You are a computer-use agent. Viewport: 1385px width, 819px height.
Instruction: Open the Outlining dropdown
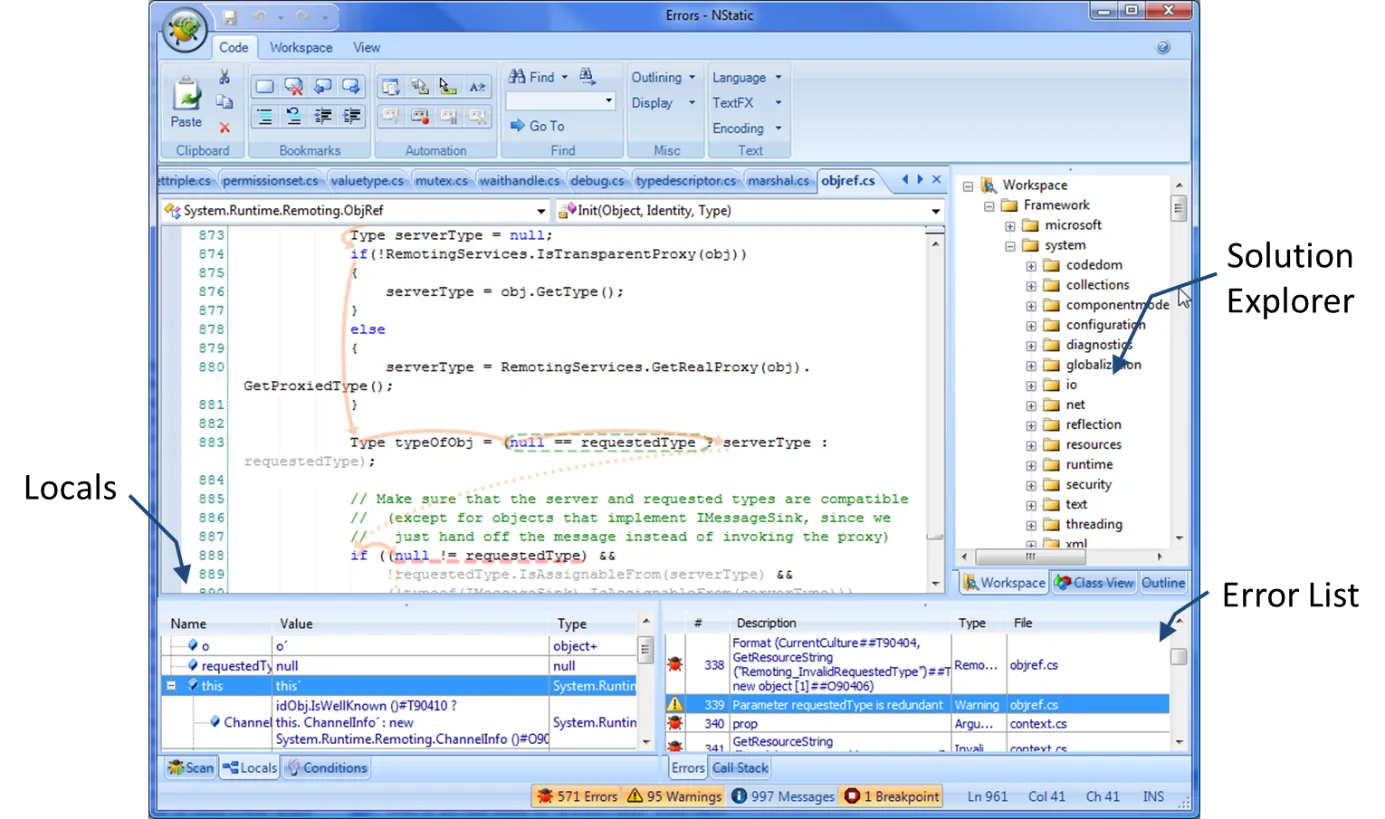(x=664, y=77)
